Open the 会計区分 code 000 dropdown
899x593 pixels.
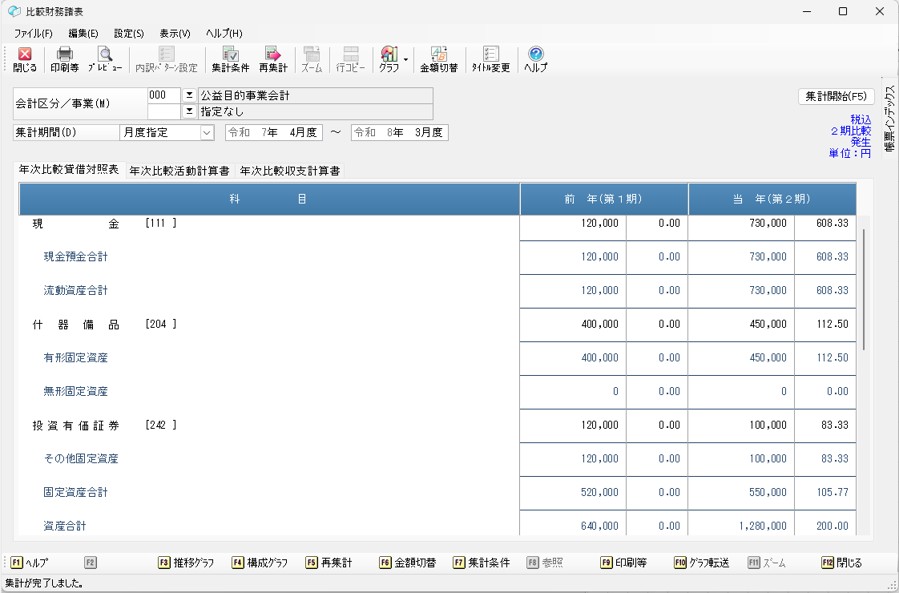(x=189, y=96)
